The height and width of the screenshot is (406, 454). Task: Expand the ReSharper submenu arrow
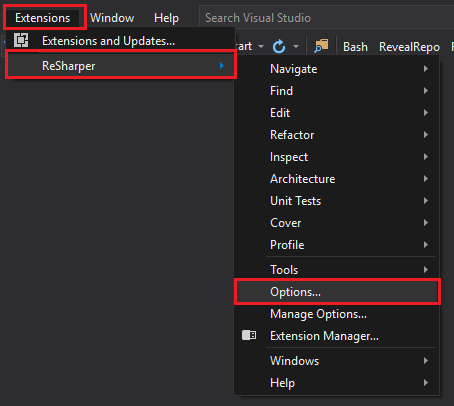pos(222,66)
